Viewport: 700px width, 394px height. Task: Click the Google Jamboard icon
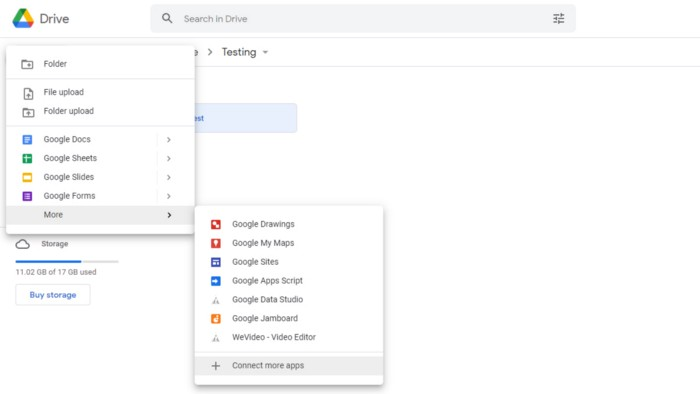point(216,319)
